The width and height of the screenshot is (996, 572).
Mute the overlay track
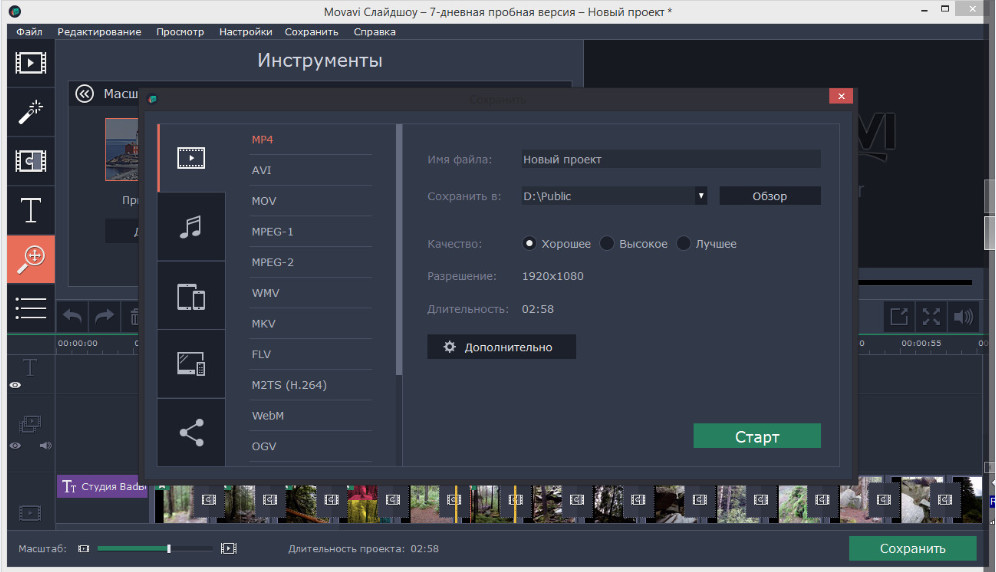45,446
